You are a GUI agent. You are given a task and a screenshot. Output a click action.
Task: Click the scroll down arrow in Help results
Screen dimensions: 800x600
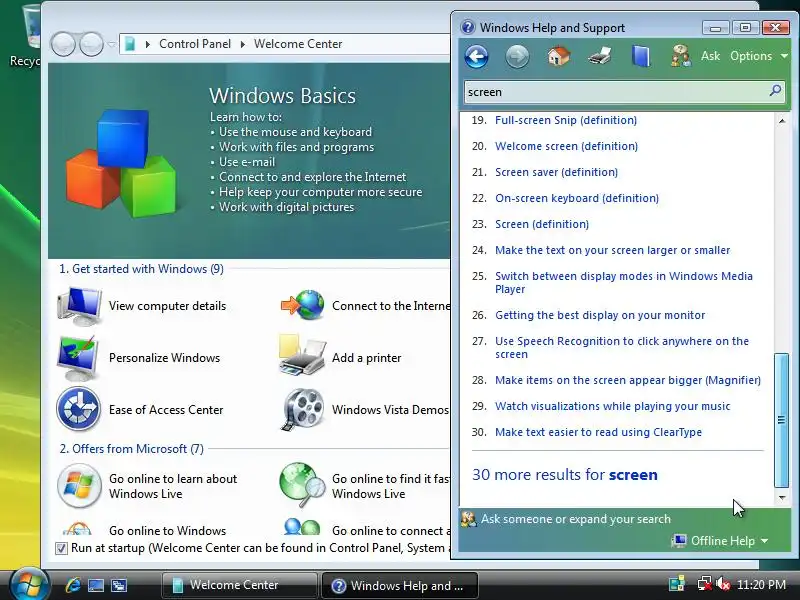point(782,497)
